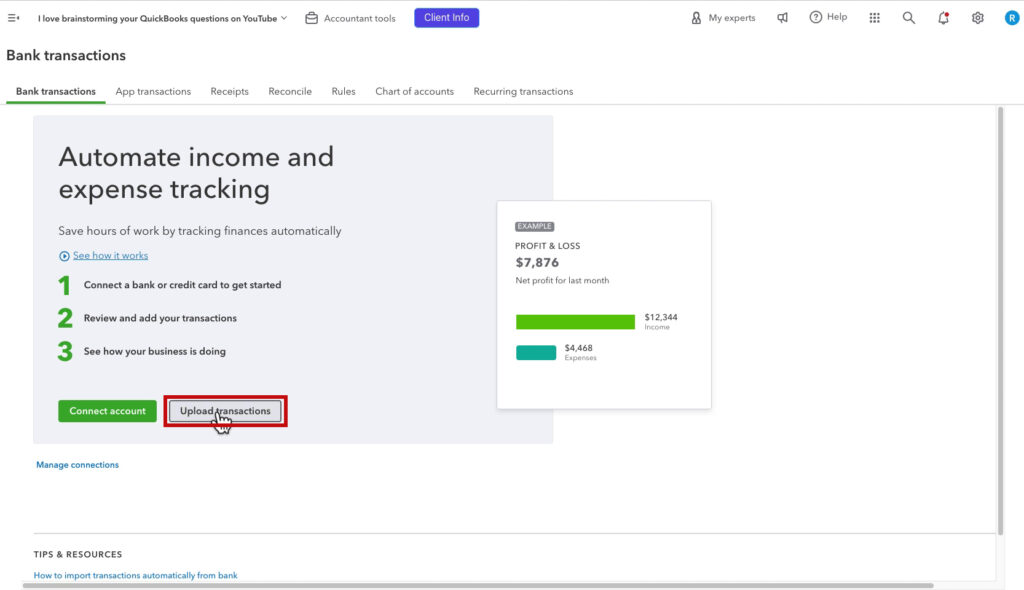Open the apps grid icon
1024x590 pixels.
click(x=874, y=17)
